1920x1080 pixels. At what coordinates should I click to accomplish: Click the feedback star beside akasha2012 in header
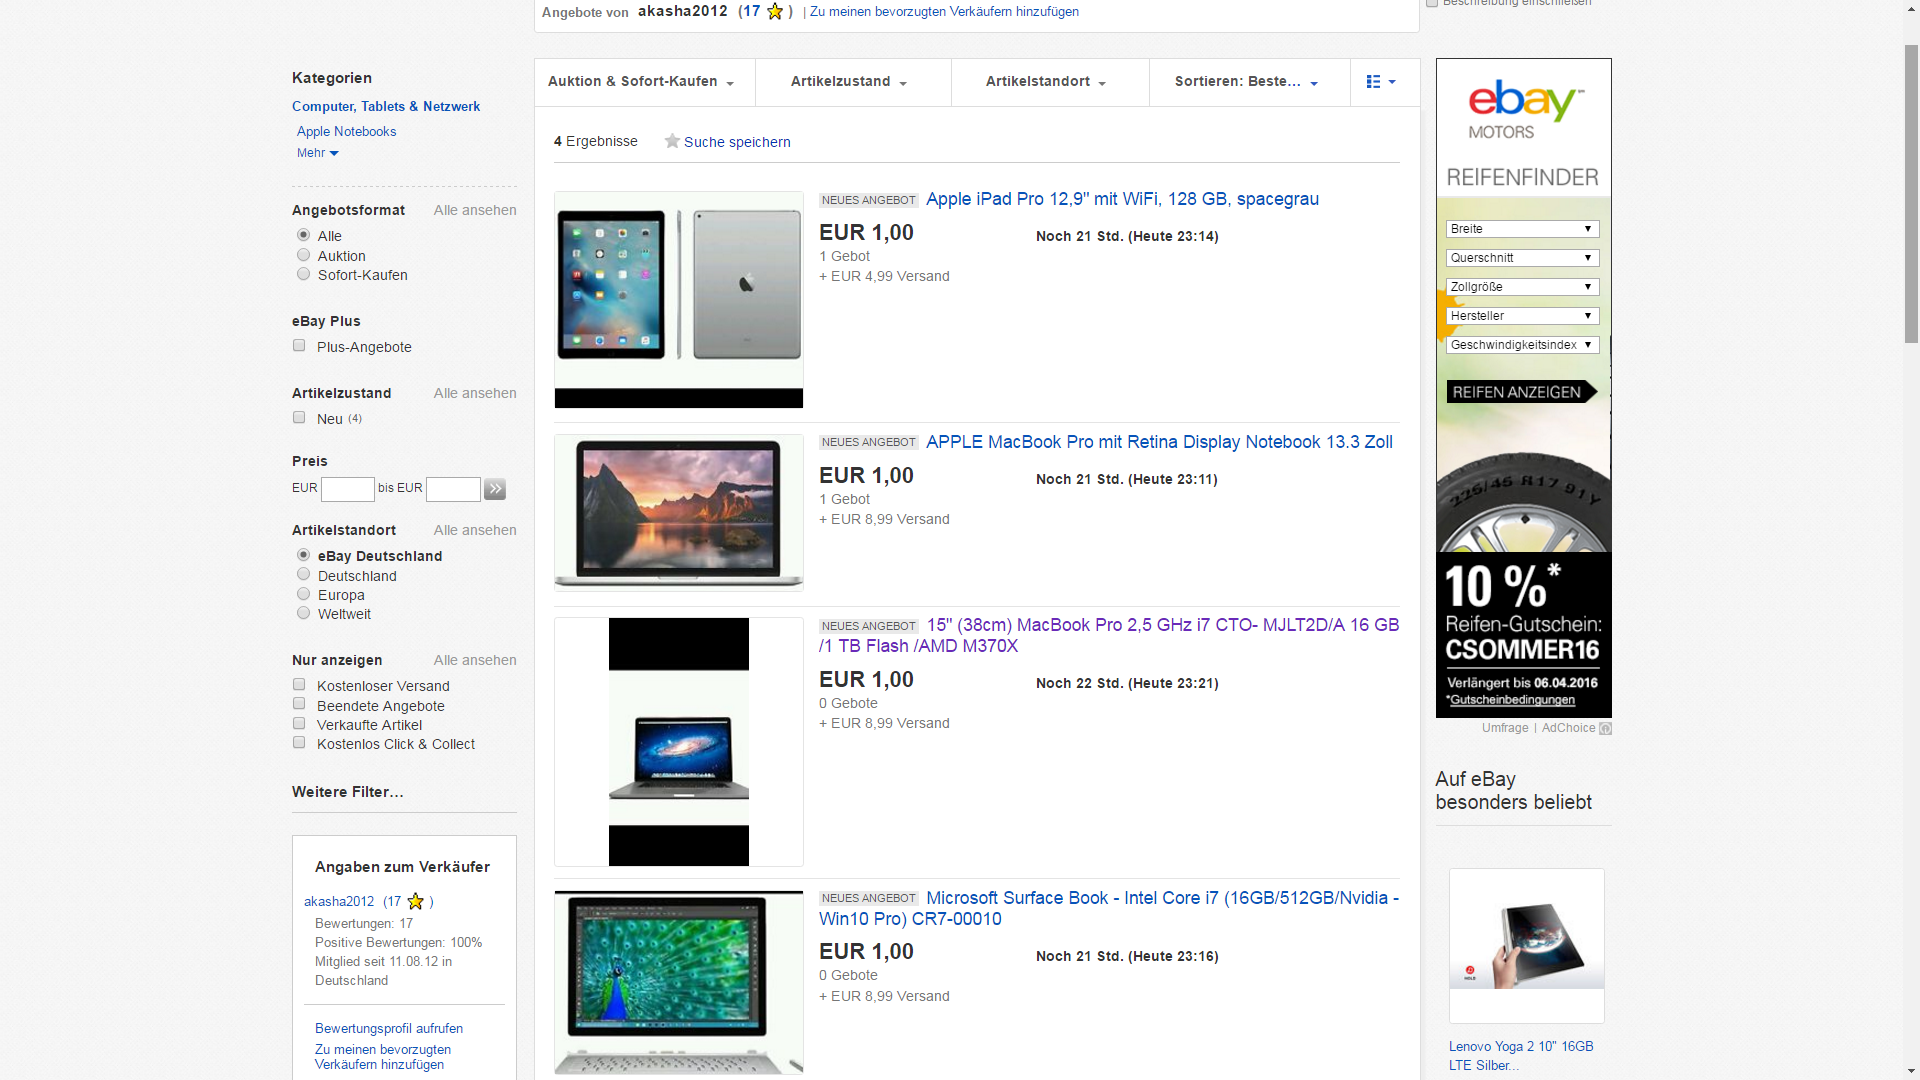pyautogui.click(x=775, y=12)
